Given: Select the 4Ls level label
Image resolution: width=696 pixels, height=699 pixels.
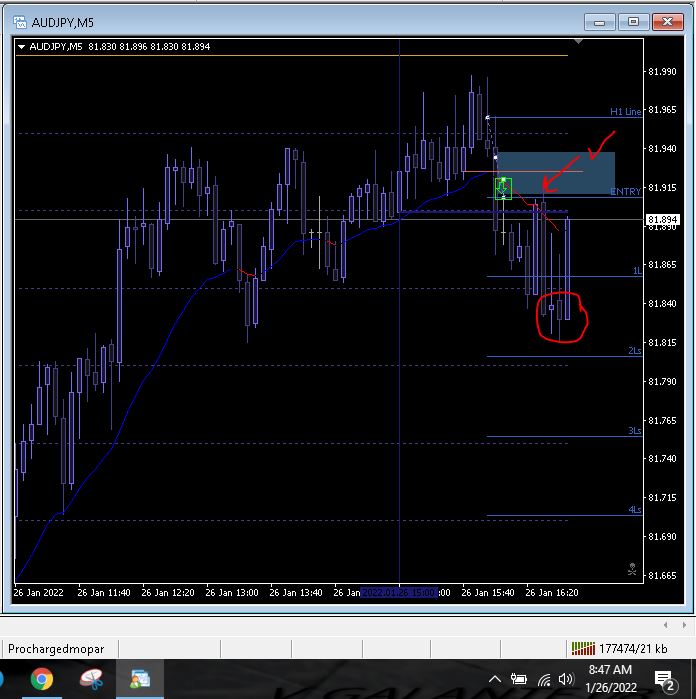Looking at the screenshot, I should (x=634, y=510).
